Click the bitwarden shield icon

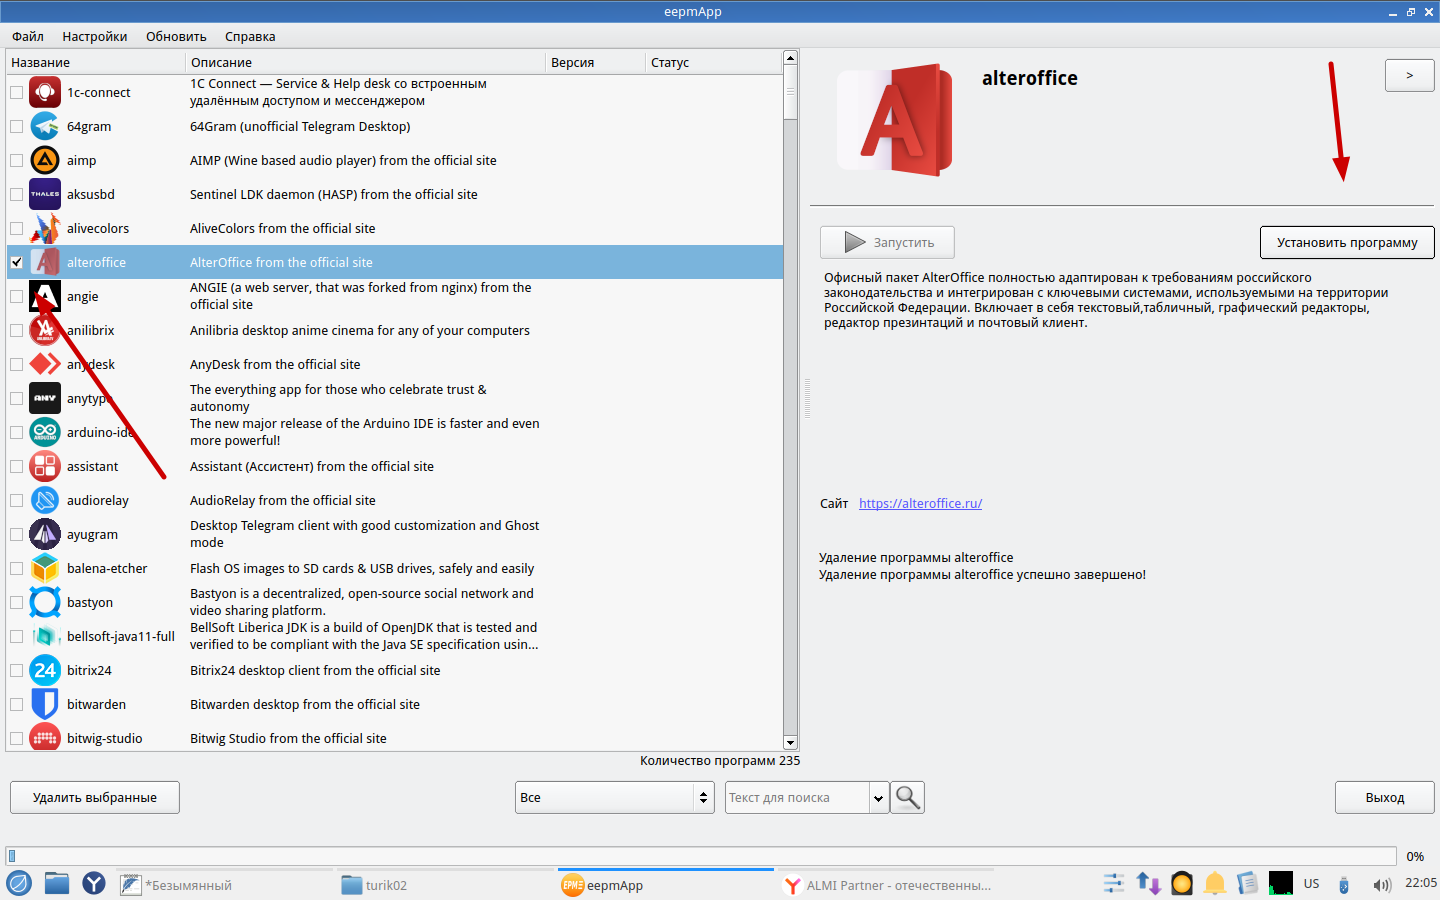tap(45, 704)
